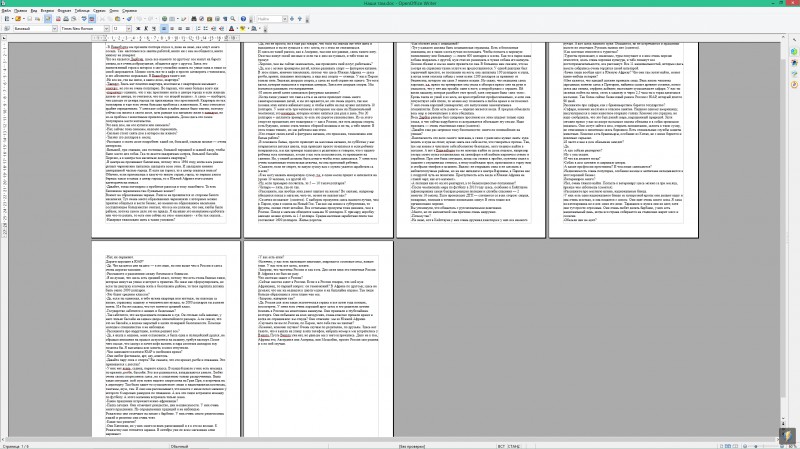Open Styles and Formatting window icon
This screenshot has height=449, width=800.
[x=7, y=29]
